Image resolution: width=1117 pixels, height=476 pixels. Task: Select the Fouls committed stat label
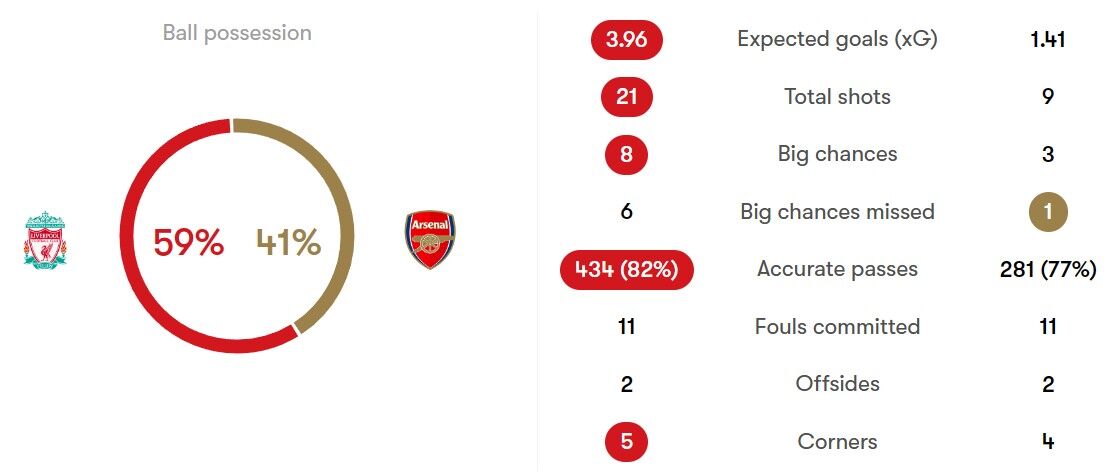(837, 327)
